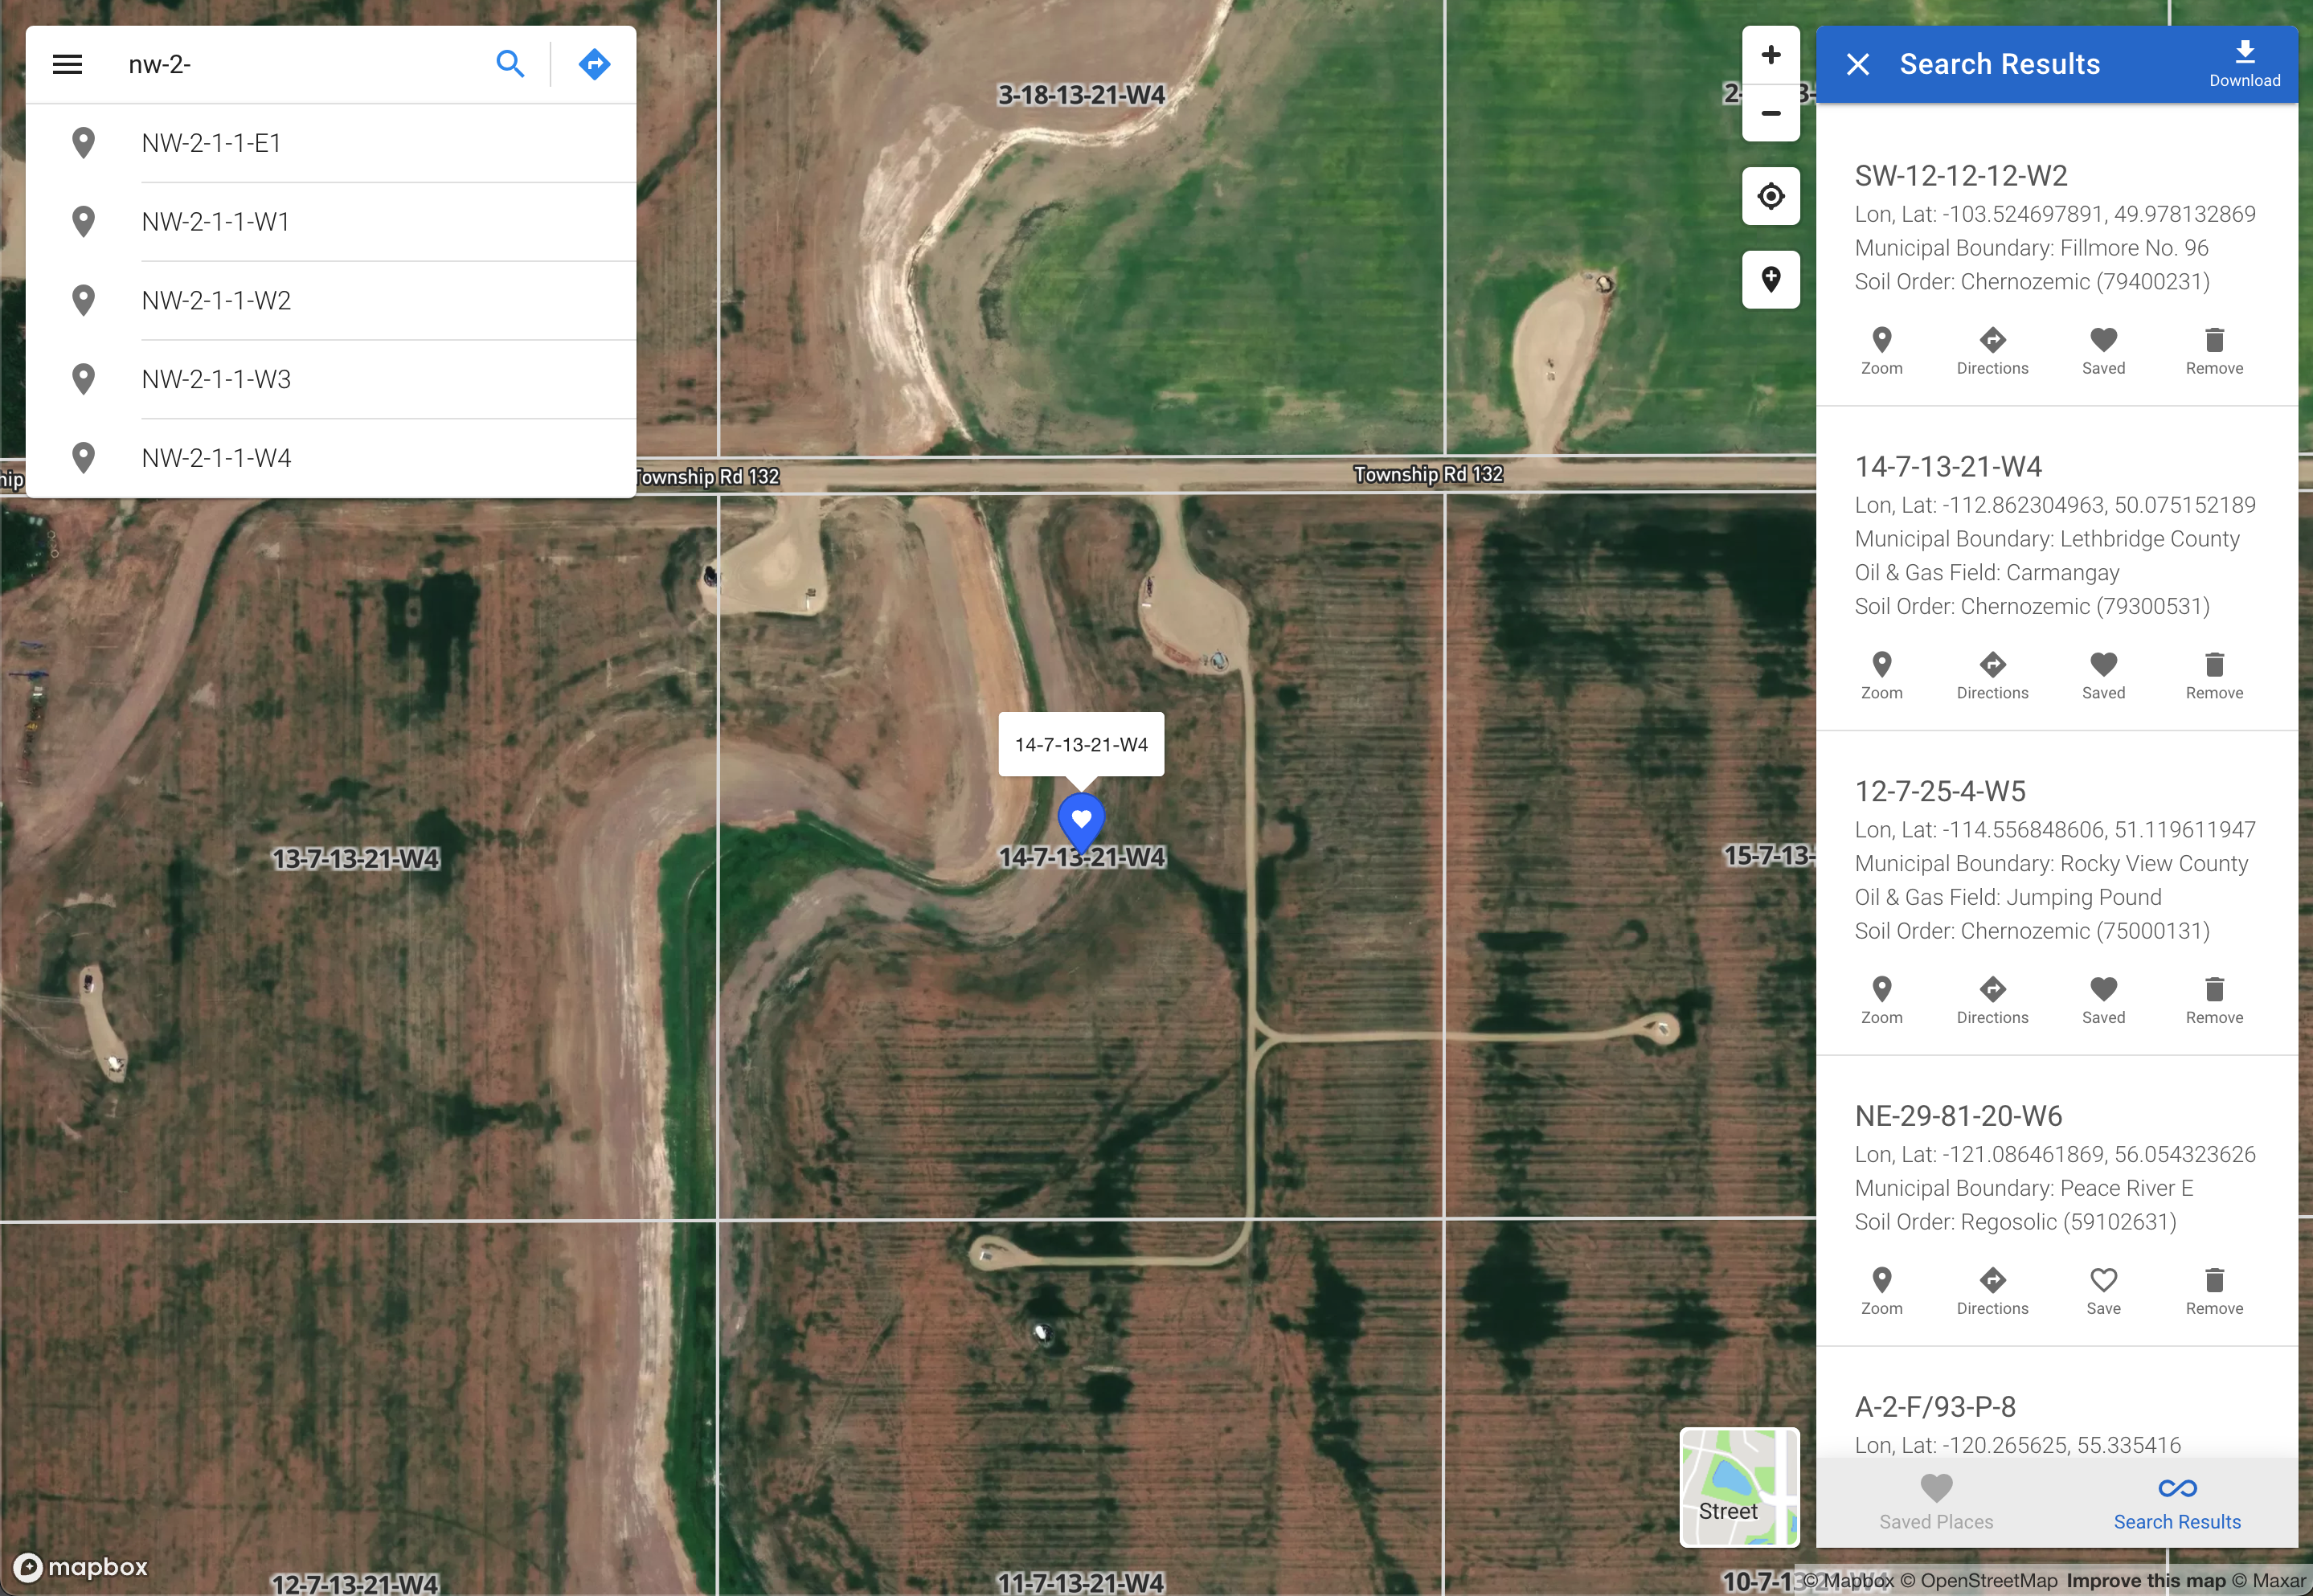Switch to the Street map style thumbnail
The width and height of the screenshot is (2313, 1596).
coord(1738,1486)
